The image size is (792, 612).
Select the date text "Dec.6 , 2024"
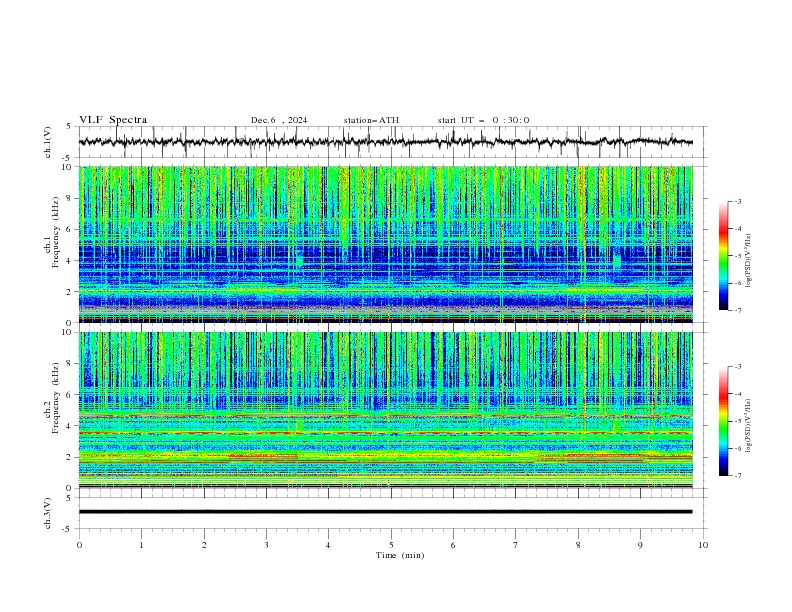click(x=279, y=120)
